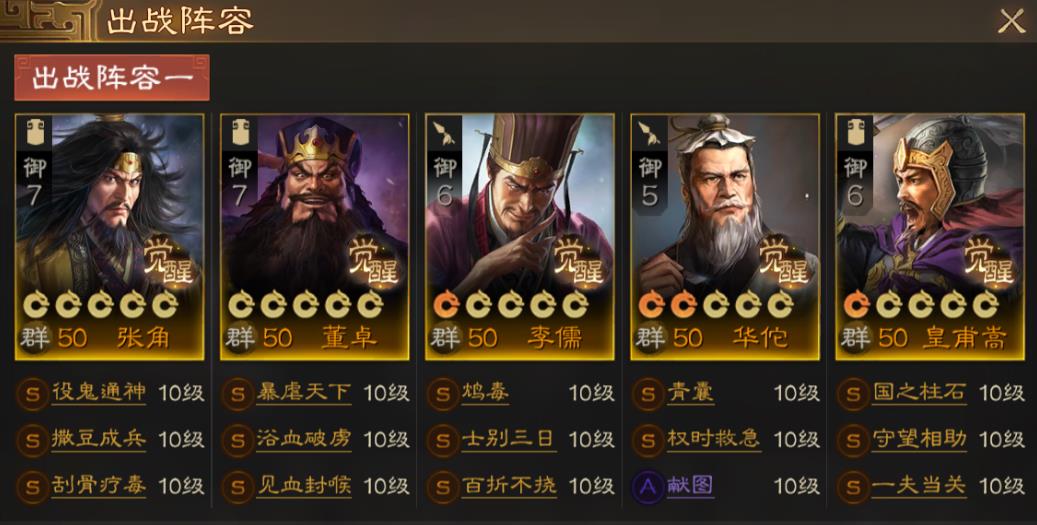Click the troop type icon on 李儒's card

point(444,134)
